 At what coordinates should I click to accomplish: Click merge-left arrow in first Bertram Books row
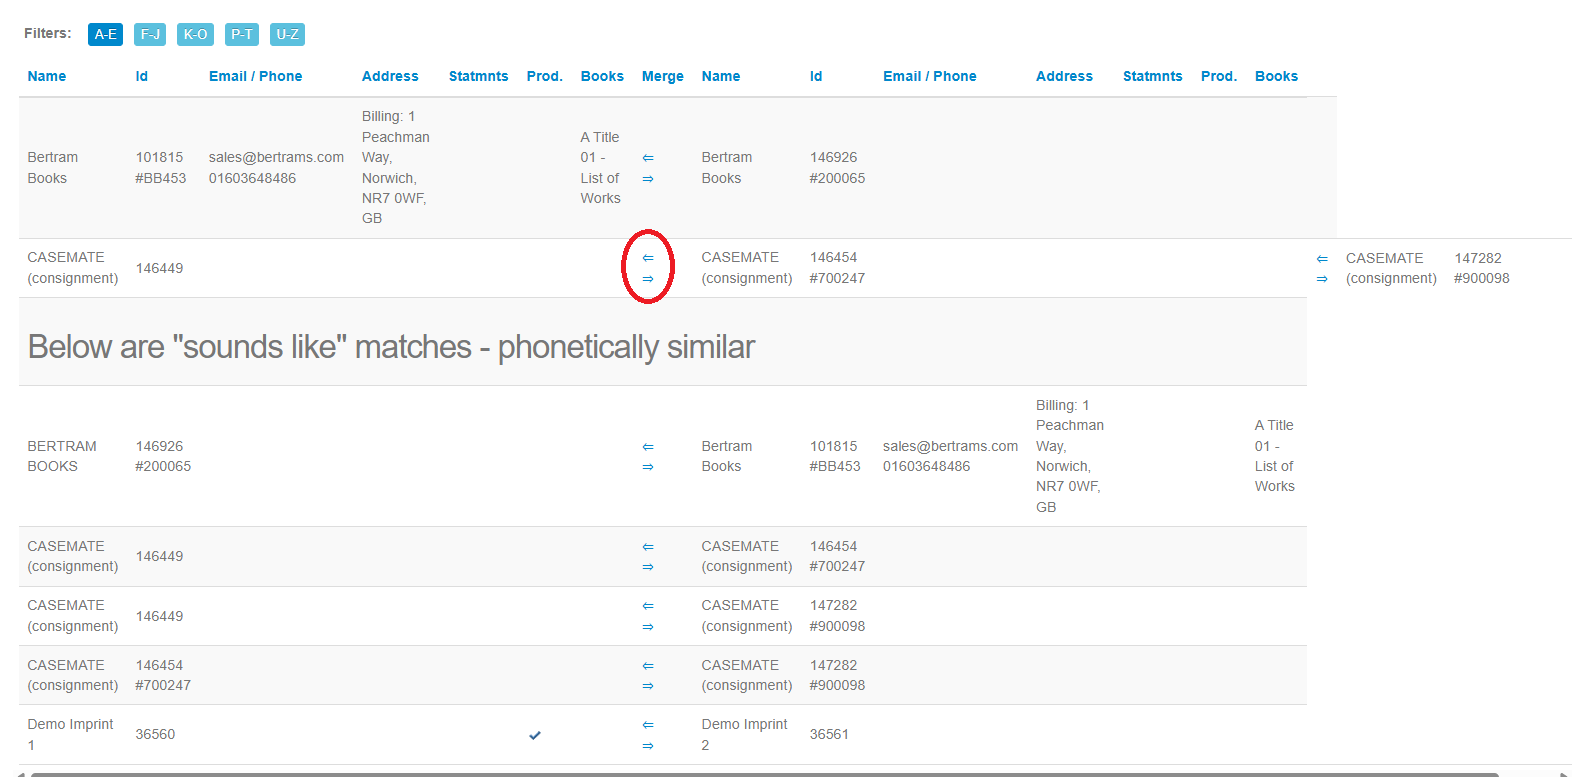pyautogui.click(x=648, y=158)
